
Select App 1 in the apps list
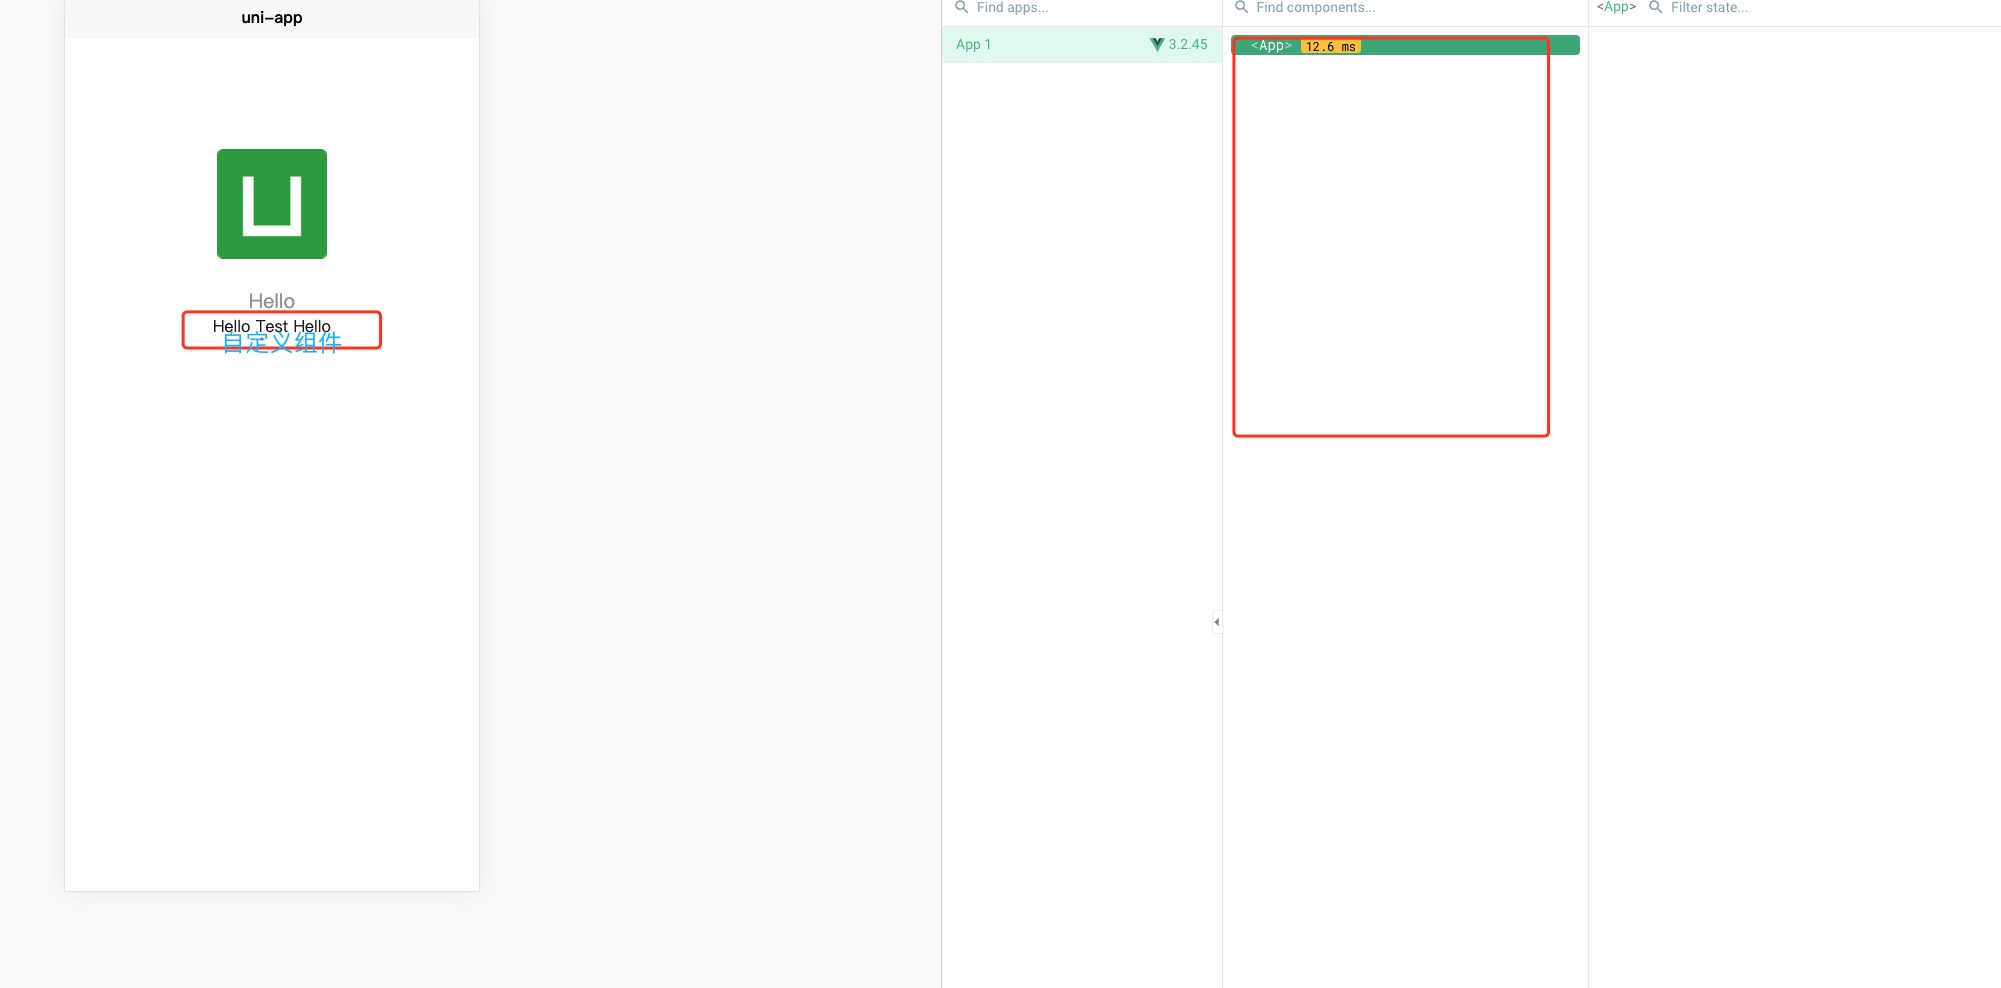tap(1081, 44)
